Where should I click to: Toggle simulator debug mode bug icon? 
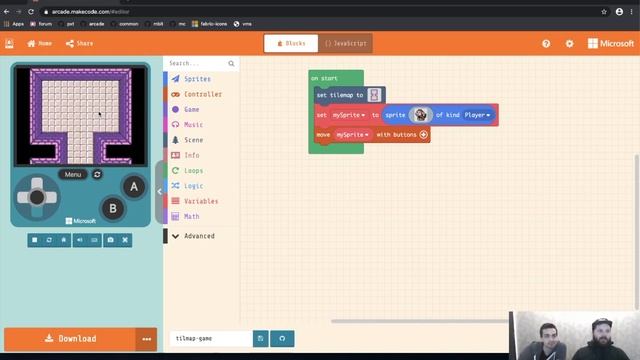coord(64,240)
